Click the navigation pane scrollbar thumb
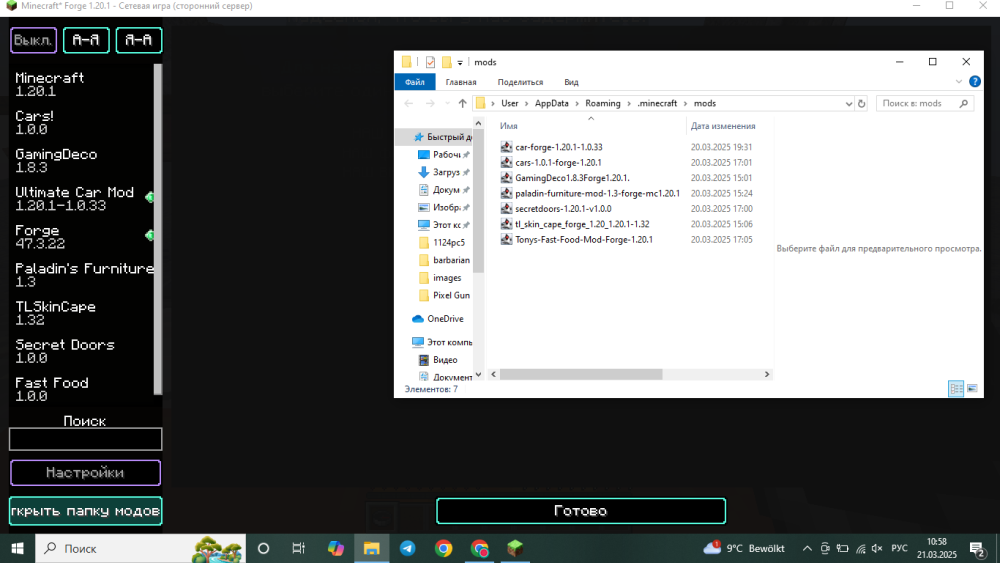The height and width of the screenshot is (563, 1000). pyautogui.click(x=478, y=201)
